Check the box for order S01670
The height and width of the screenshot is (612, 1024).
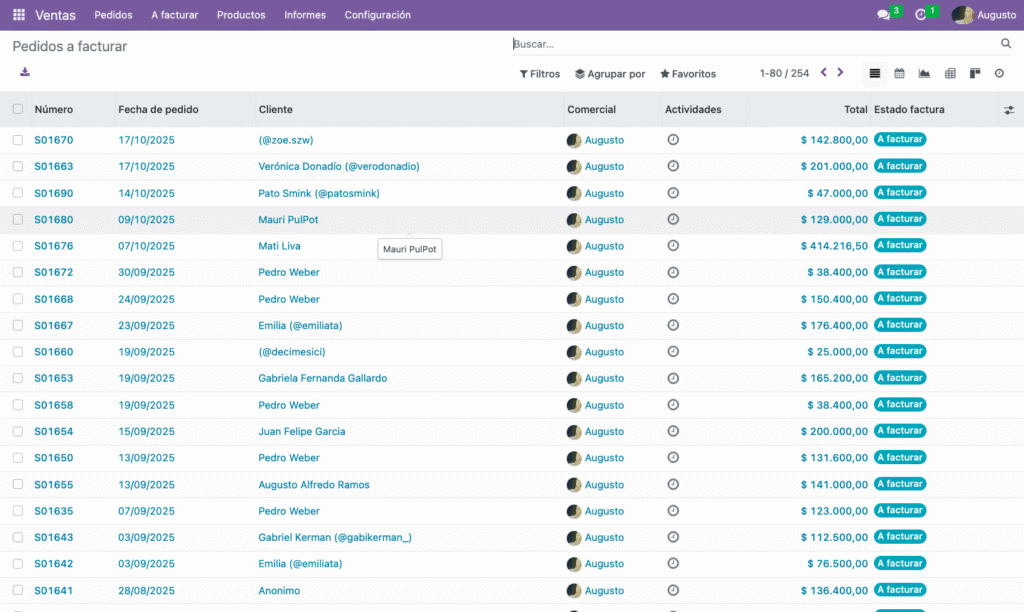pos(18,140)
